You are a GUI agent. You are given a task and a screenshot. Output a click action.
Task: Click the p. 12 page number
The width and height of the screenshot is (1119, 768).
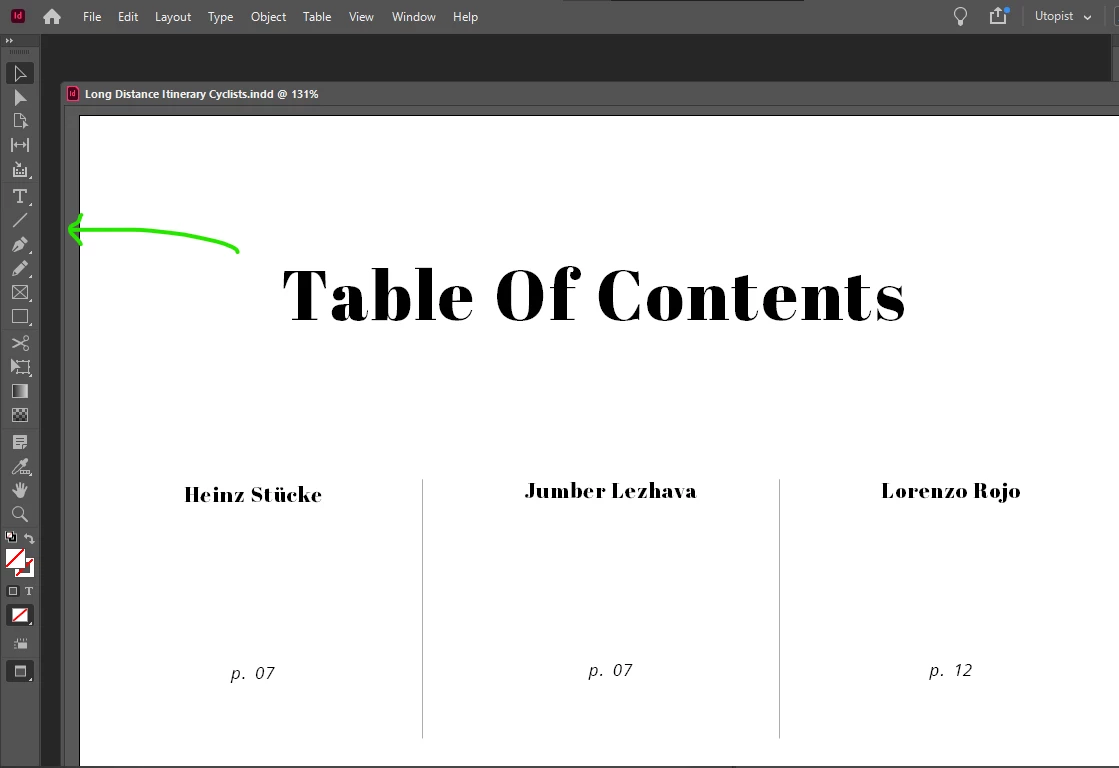tap(951, 671)
